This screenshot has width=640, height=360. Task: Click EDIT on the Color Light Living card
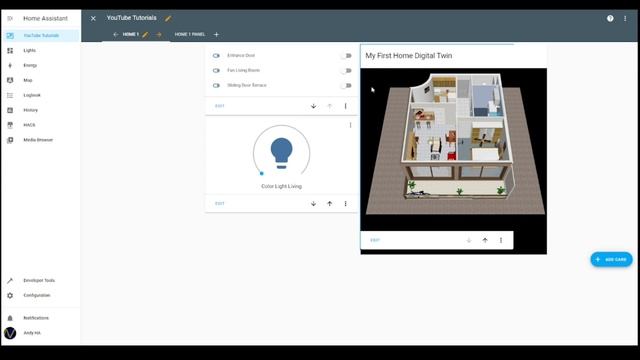click(x=220, y=204)
